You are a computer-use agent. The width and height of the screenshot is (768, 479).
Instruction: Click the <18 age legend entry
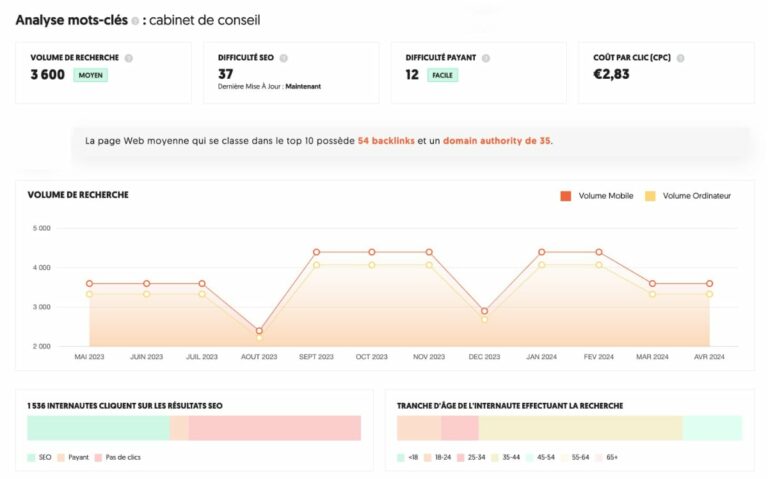[x=408, y=457]
